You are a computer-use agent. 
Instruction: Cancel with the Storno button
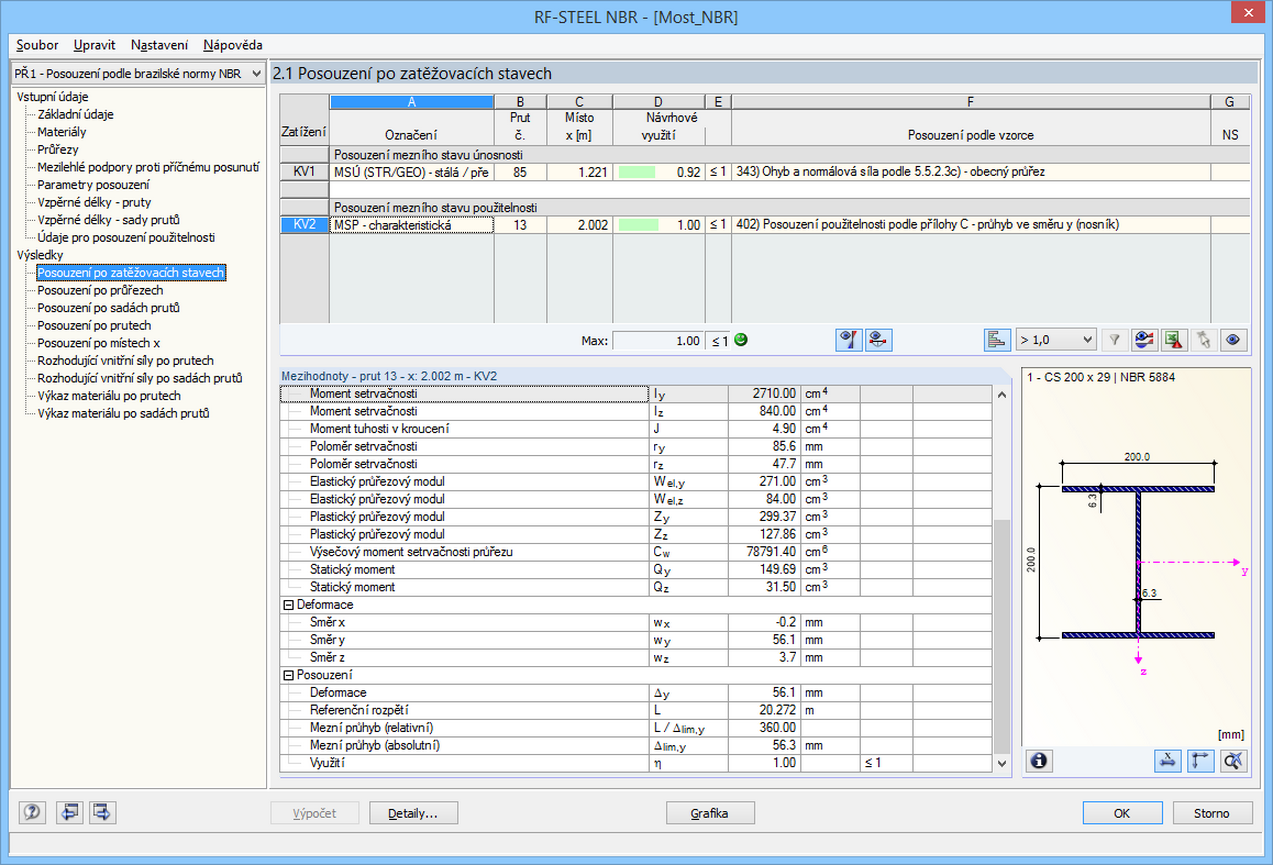[x=1212, y=813]
